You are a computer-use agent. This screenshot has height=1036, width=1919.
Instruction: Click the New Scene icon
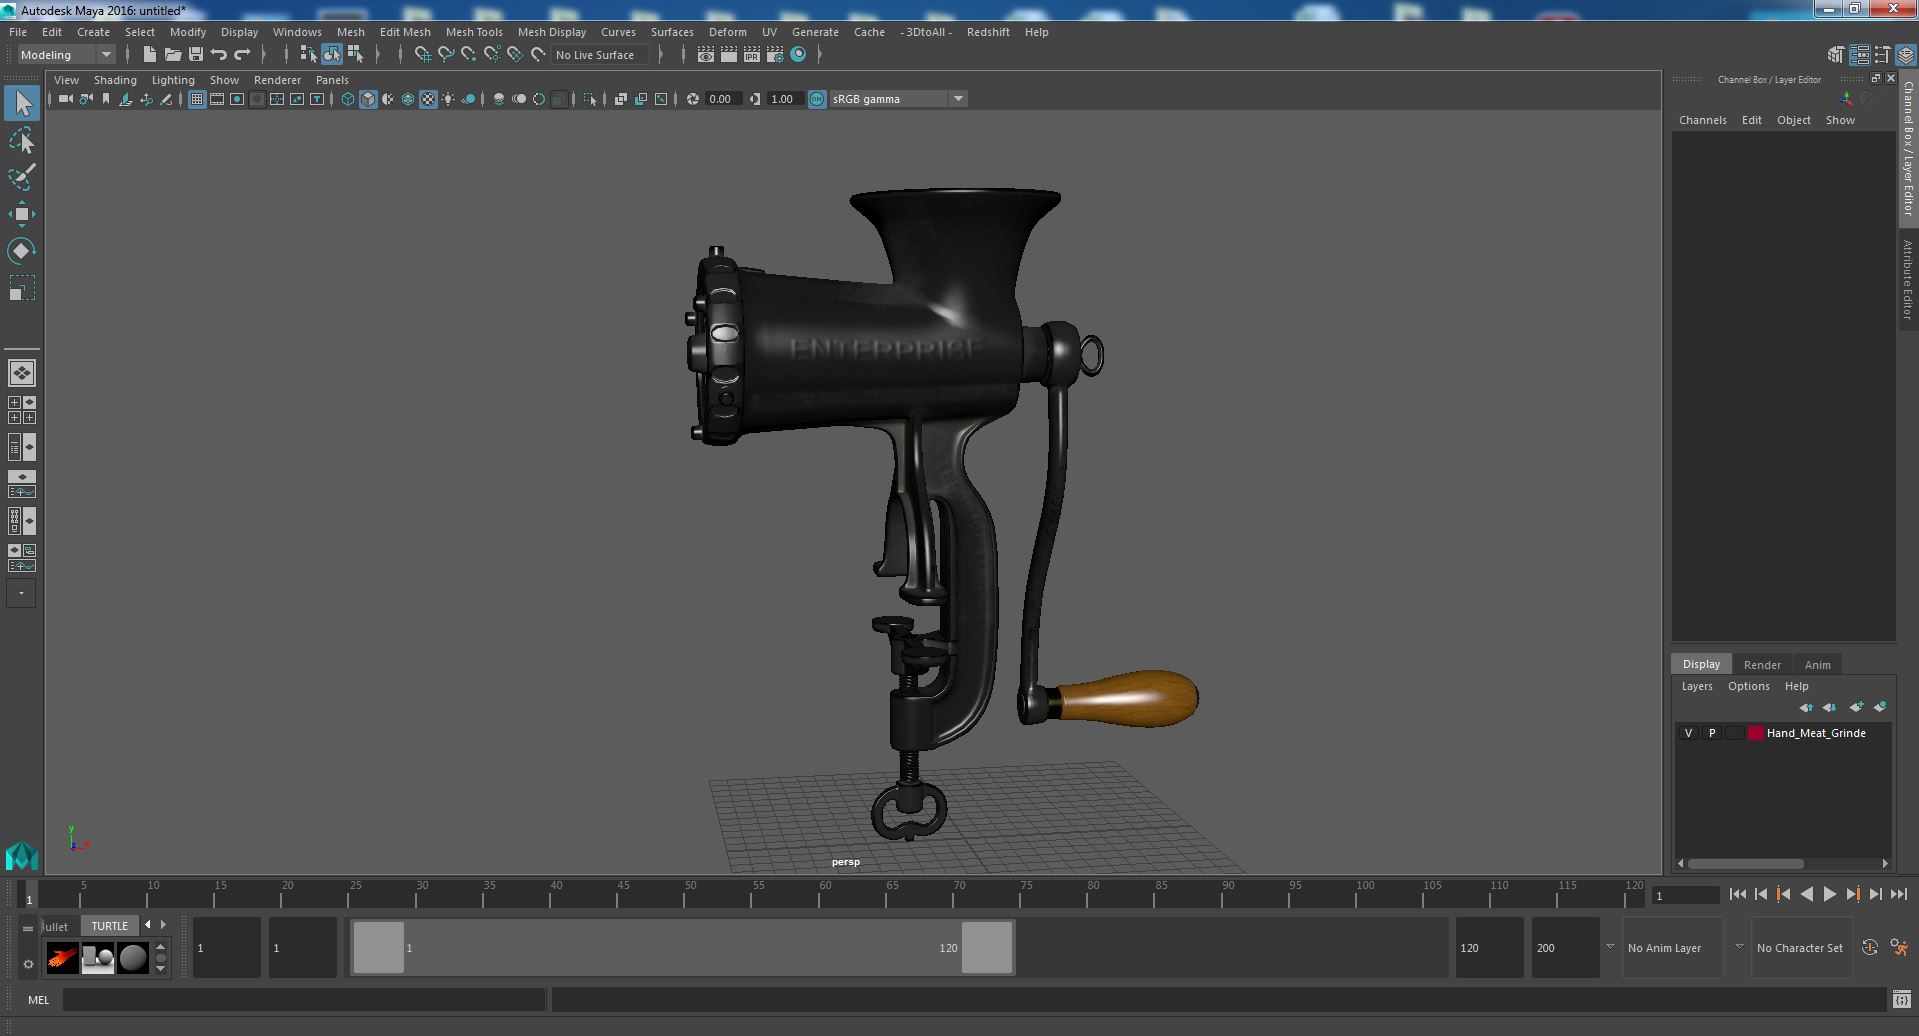(x=149, y=55)
